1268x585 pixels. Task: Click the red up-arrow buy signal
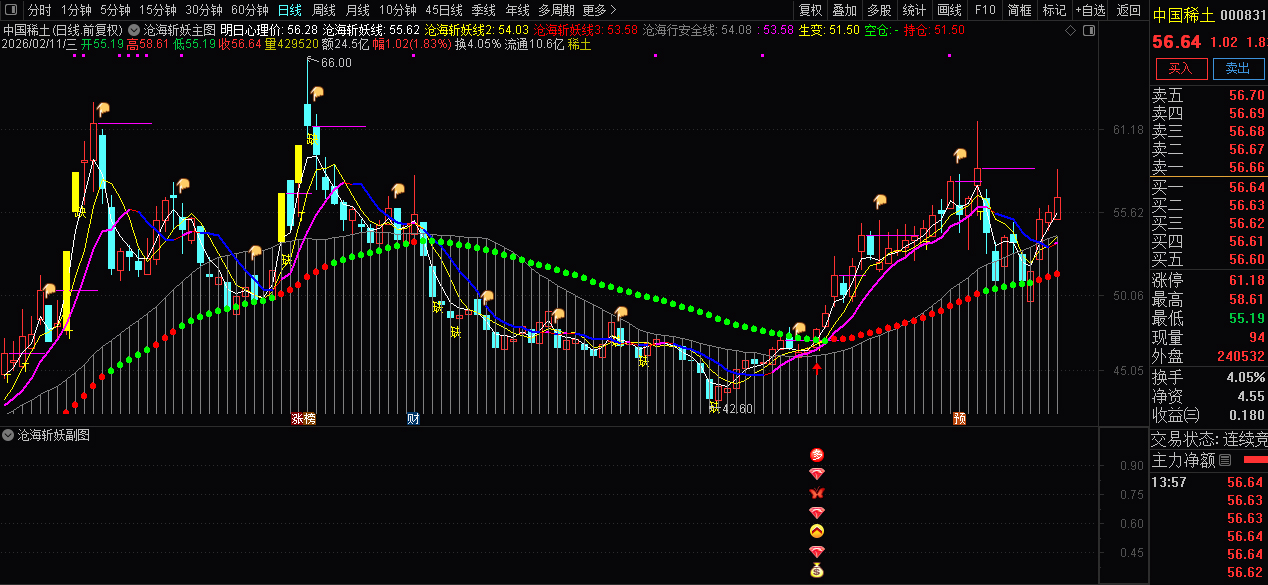coord(818,368)
